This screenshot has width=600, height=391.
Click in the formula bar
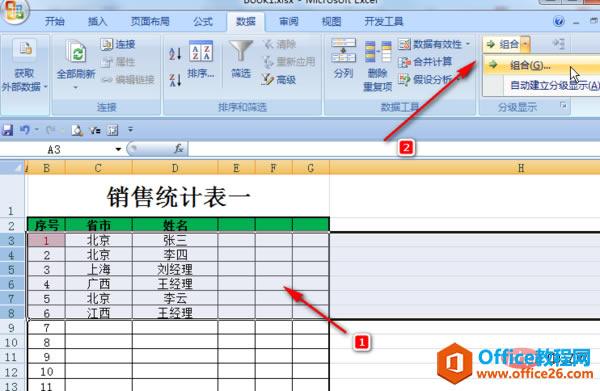point(394,149)
